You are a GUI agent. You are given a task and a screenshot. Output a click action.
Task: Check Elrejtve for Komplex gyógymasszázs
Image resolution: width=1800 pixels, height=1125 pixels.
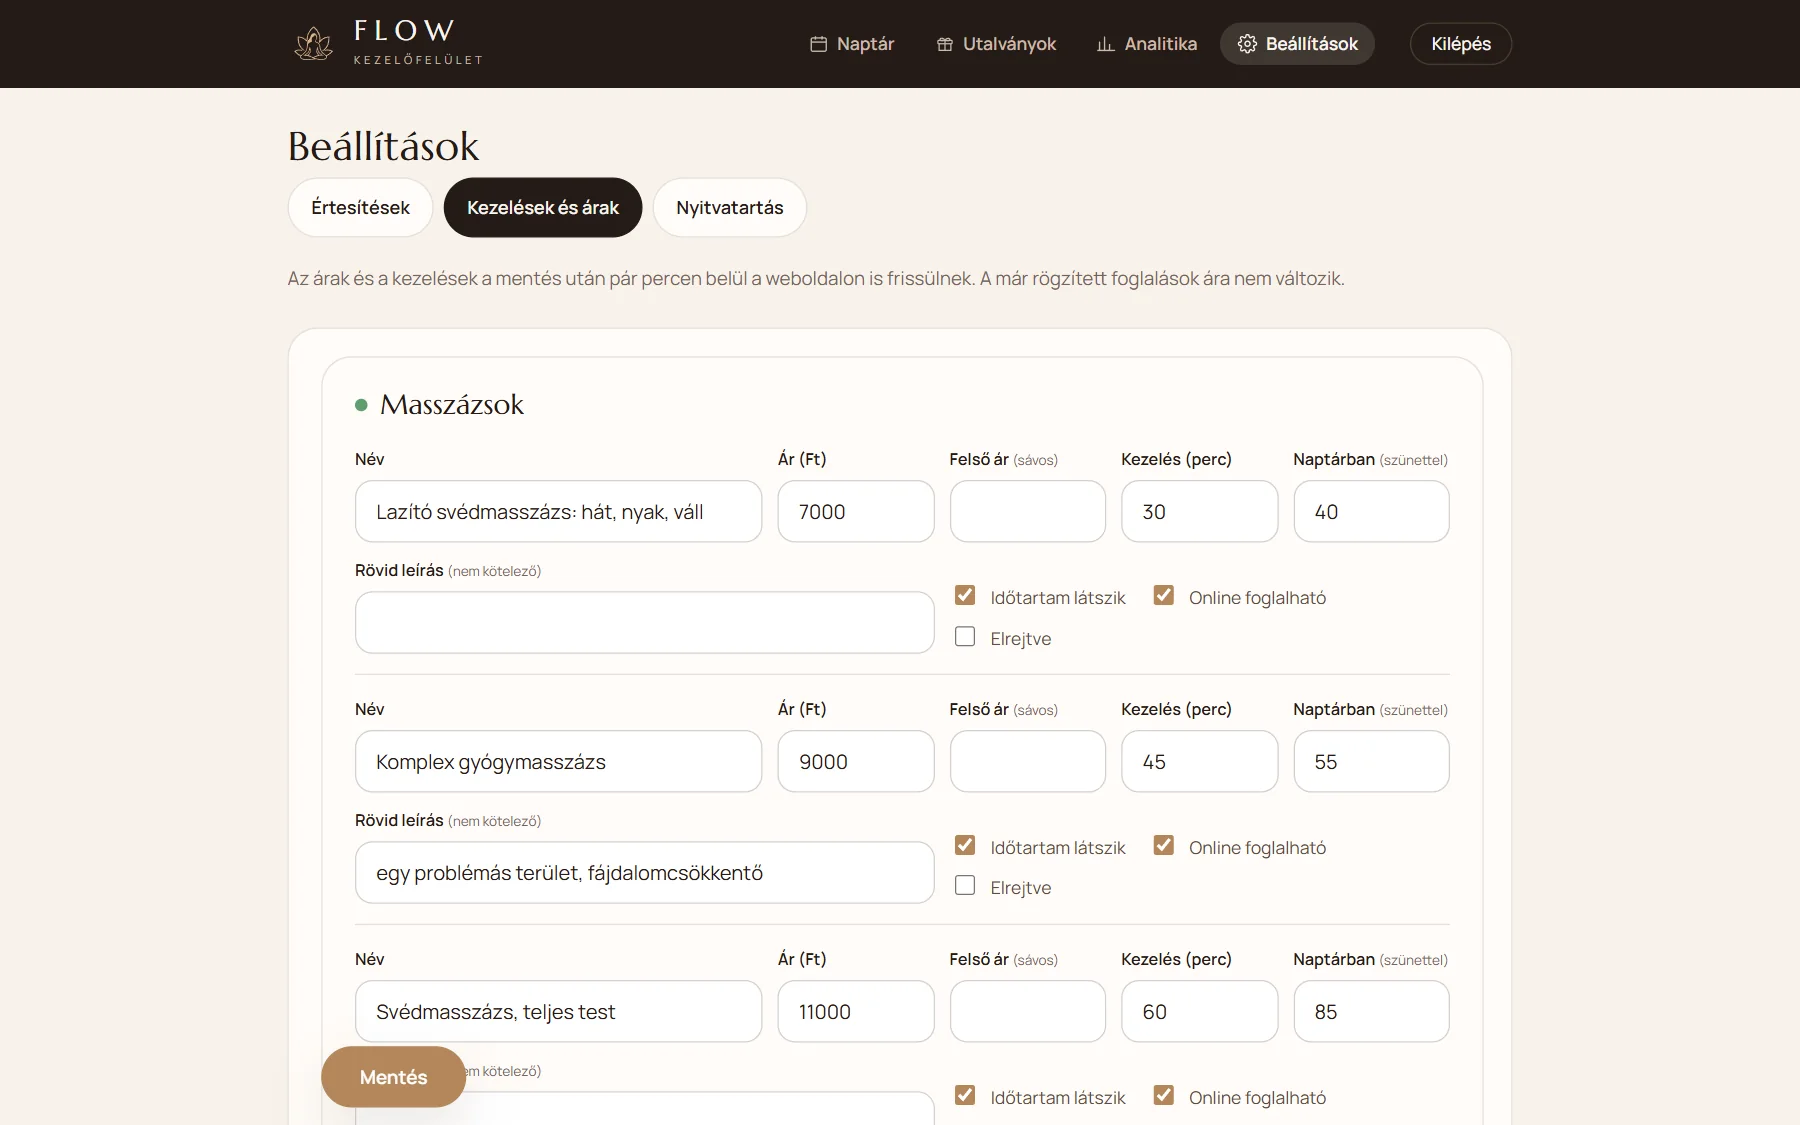[965, 886]
